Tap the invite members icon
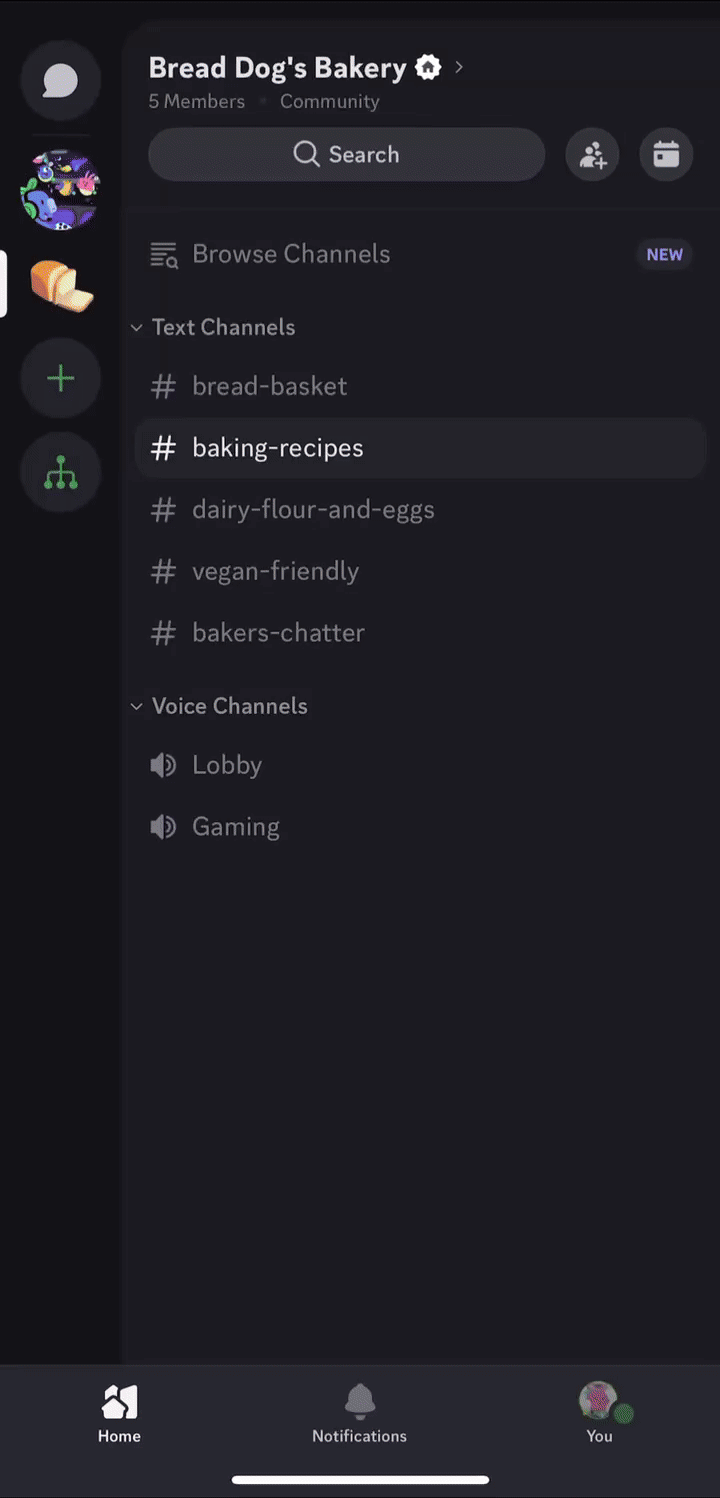This screenshot has width=720, height=1498. (592, 154)
